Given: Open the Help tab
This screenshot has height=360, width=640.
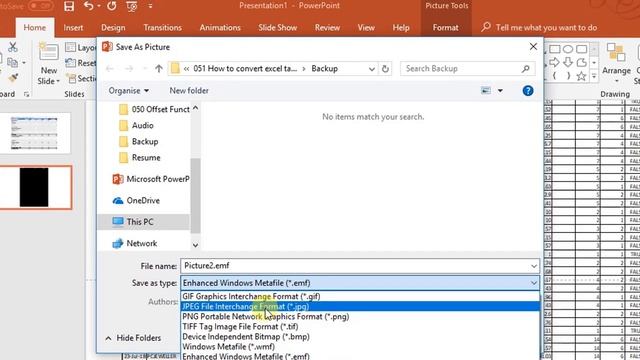Looking at the screenshot, I should [401, 27].
